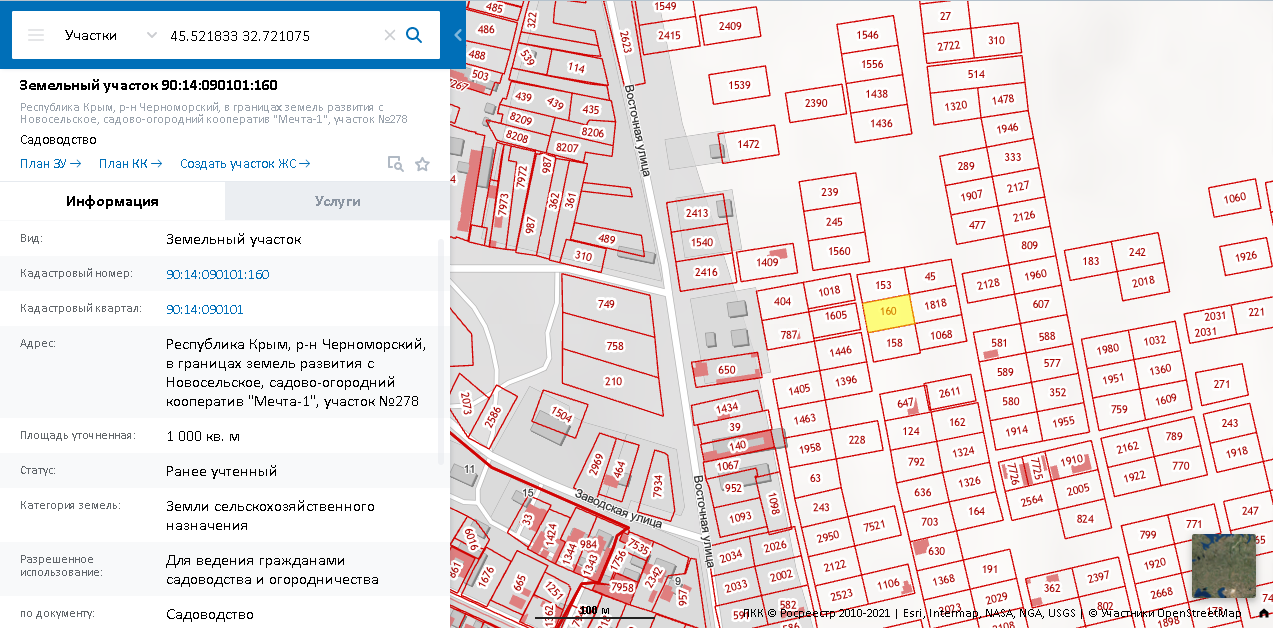
Task: Click the info panel vertical scrollbar
Action: pyautogui.click(x=441, y=350)
